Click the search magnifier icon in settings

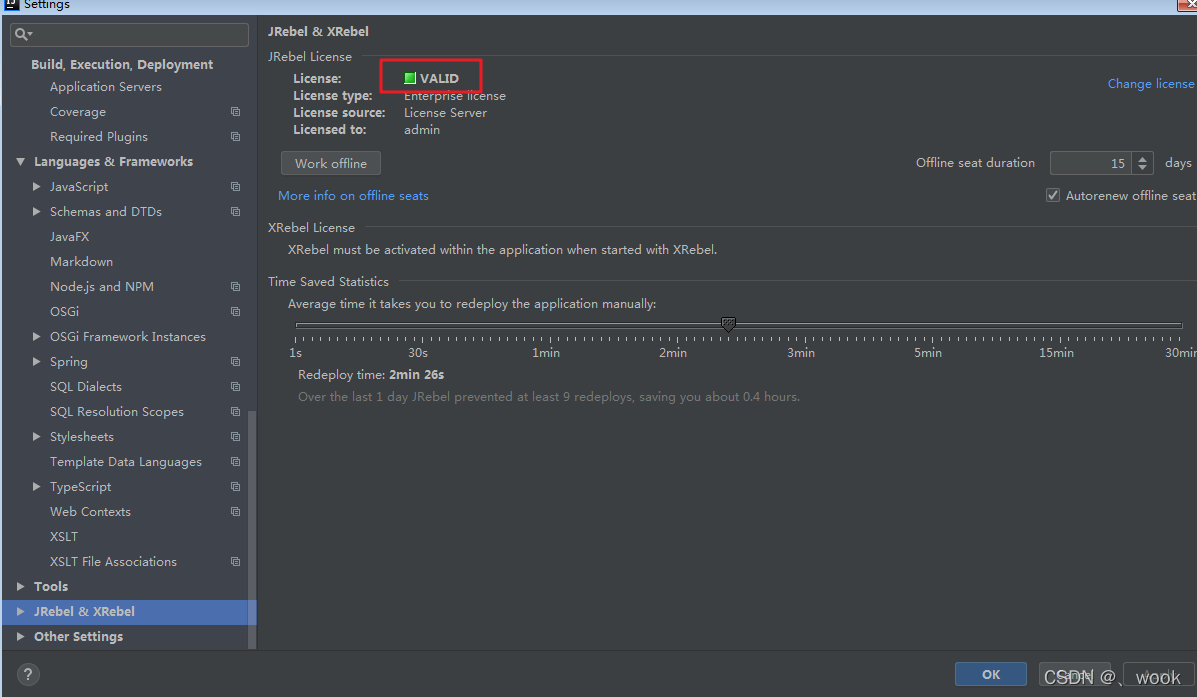pos(22,34)
